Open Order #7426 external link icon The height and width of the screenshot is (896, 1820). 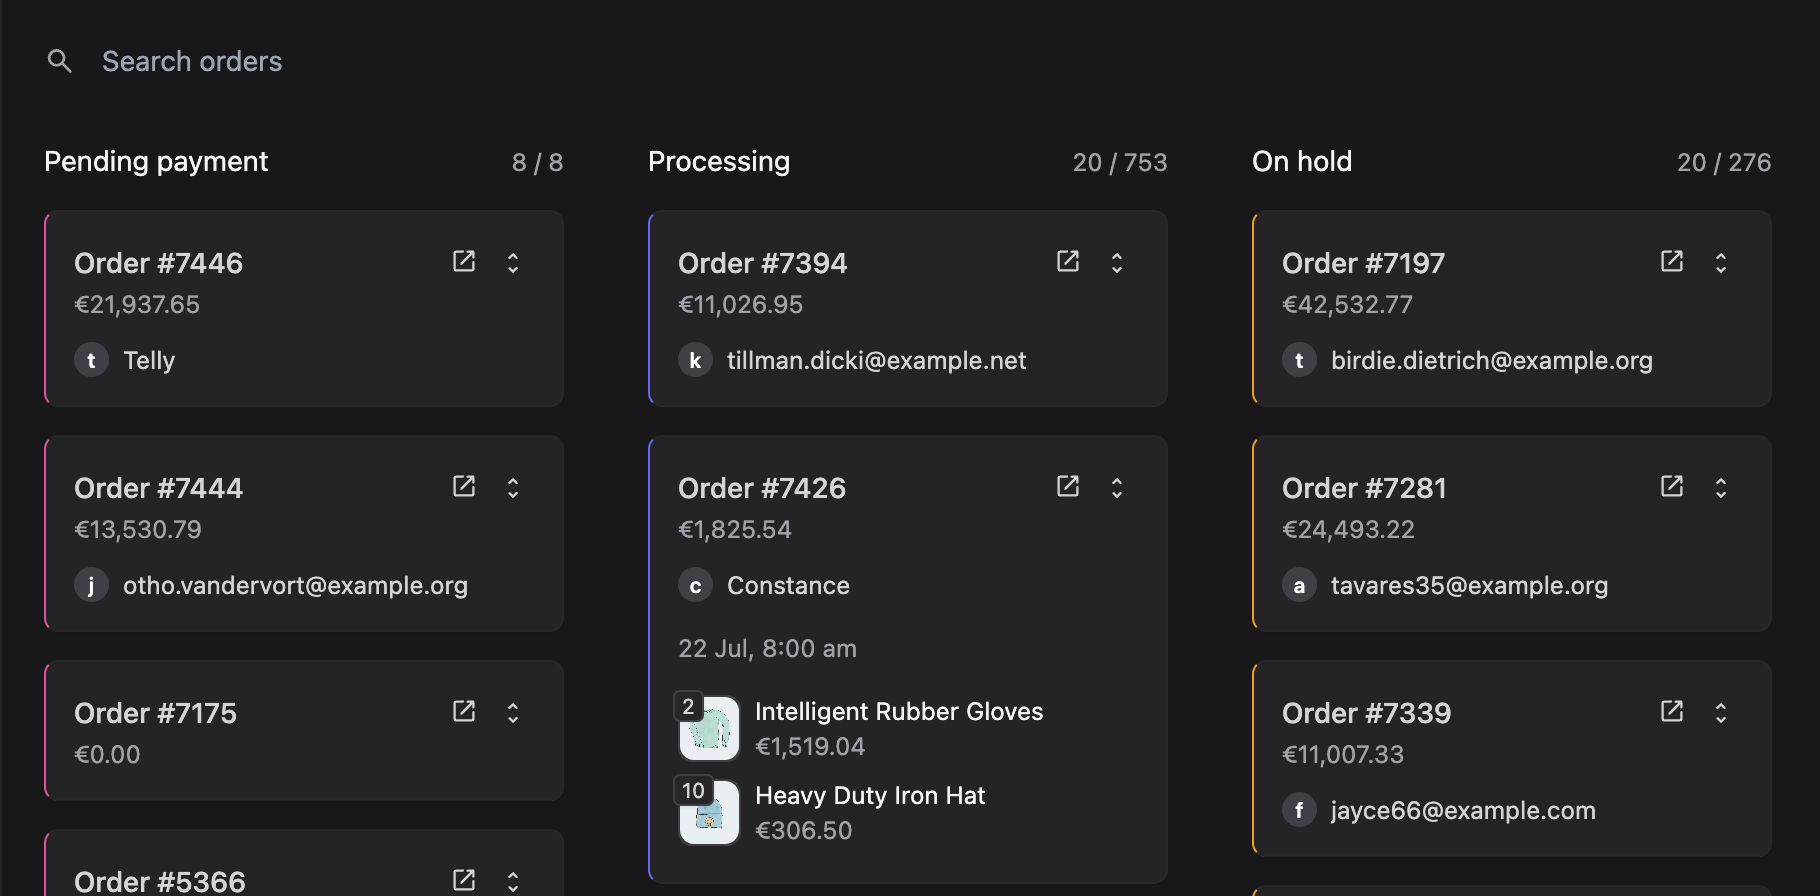click(1068, 486)
